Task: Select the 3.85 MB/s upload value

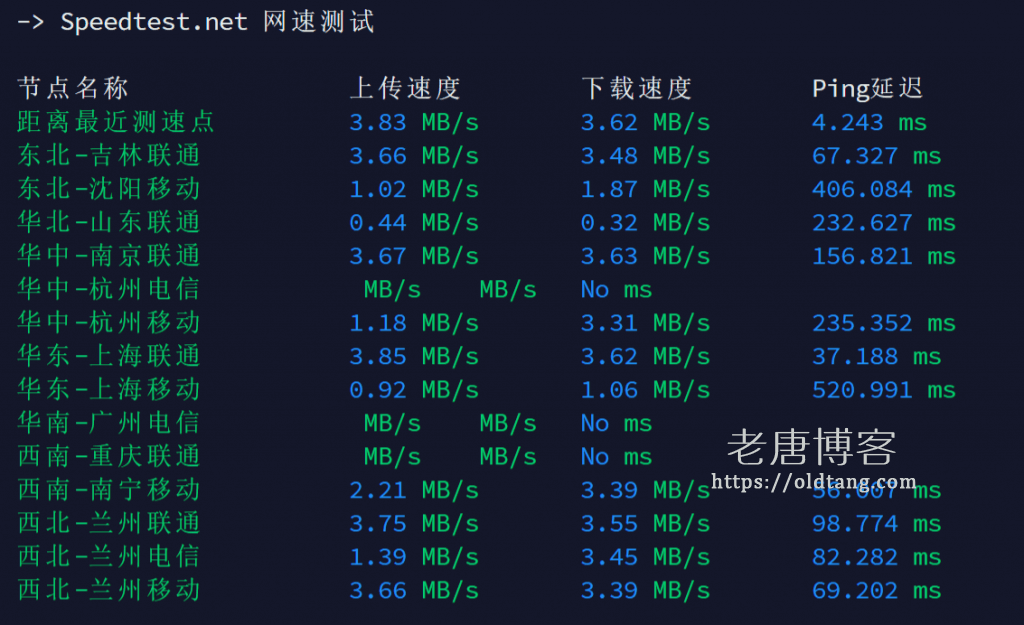Action: 413,356
